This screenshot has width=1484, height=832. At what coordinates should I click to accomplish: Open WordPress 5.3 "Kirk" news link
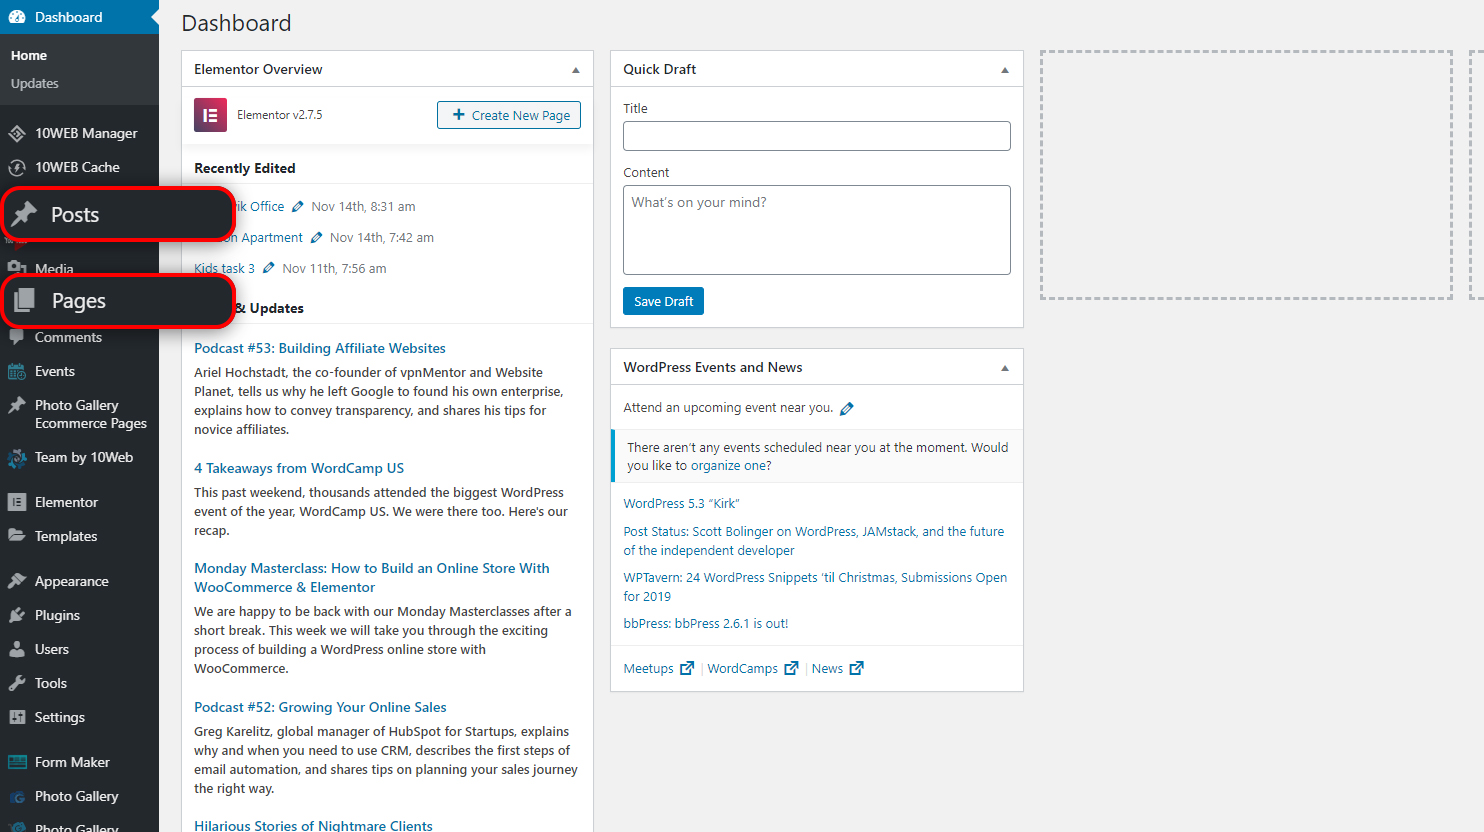coord(681,503)
